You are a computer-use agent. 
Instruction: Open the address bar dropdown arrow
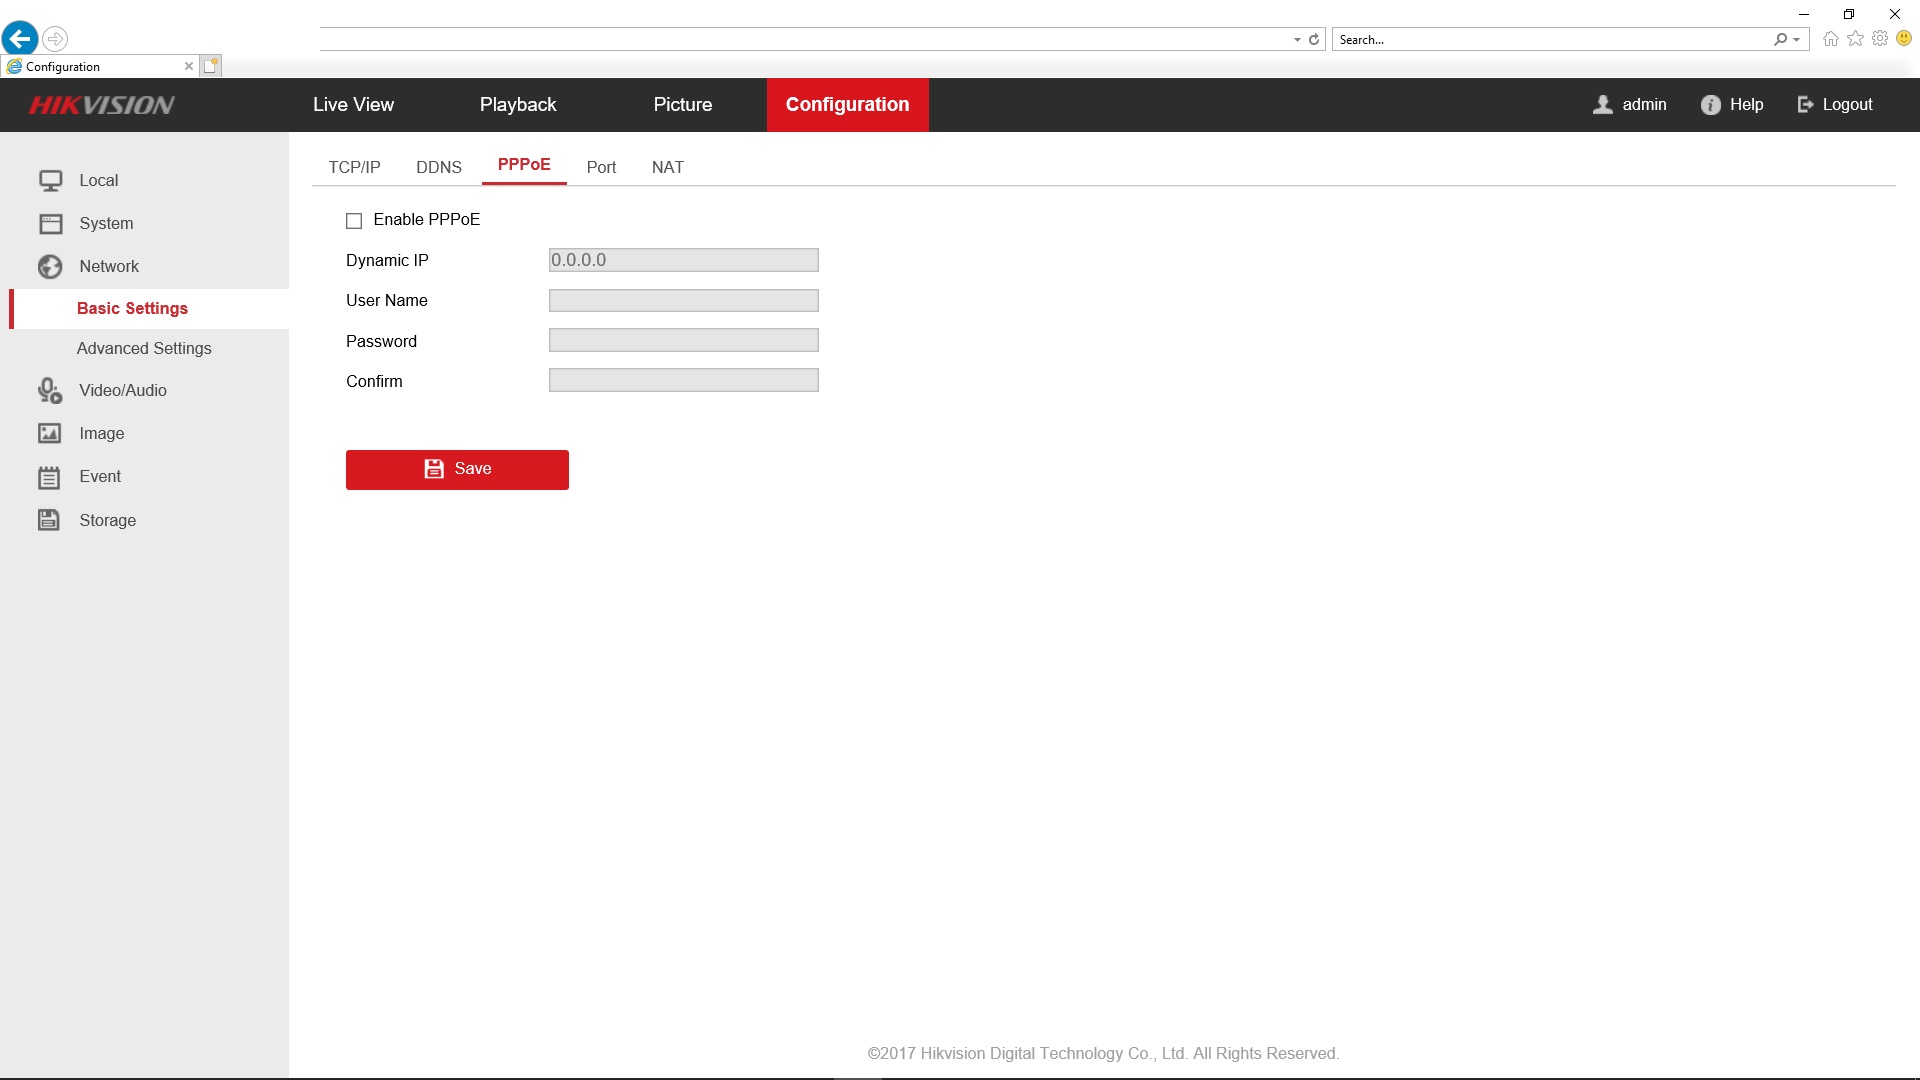pyautogui.click(x=1297, y=40)
